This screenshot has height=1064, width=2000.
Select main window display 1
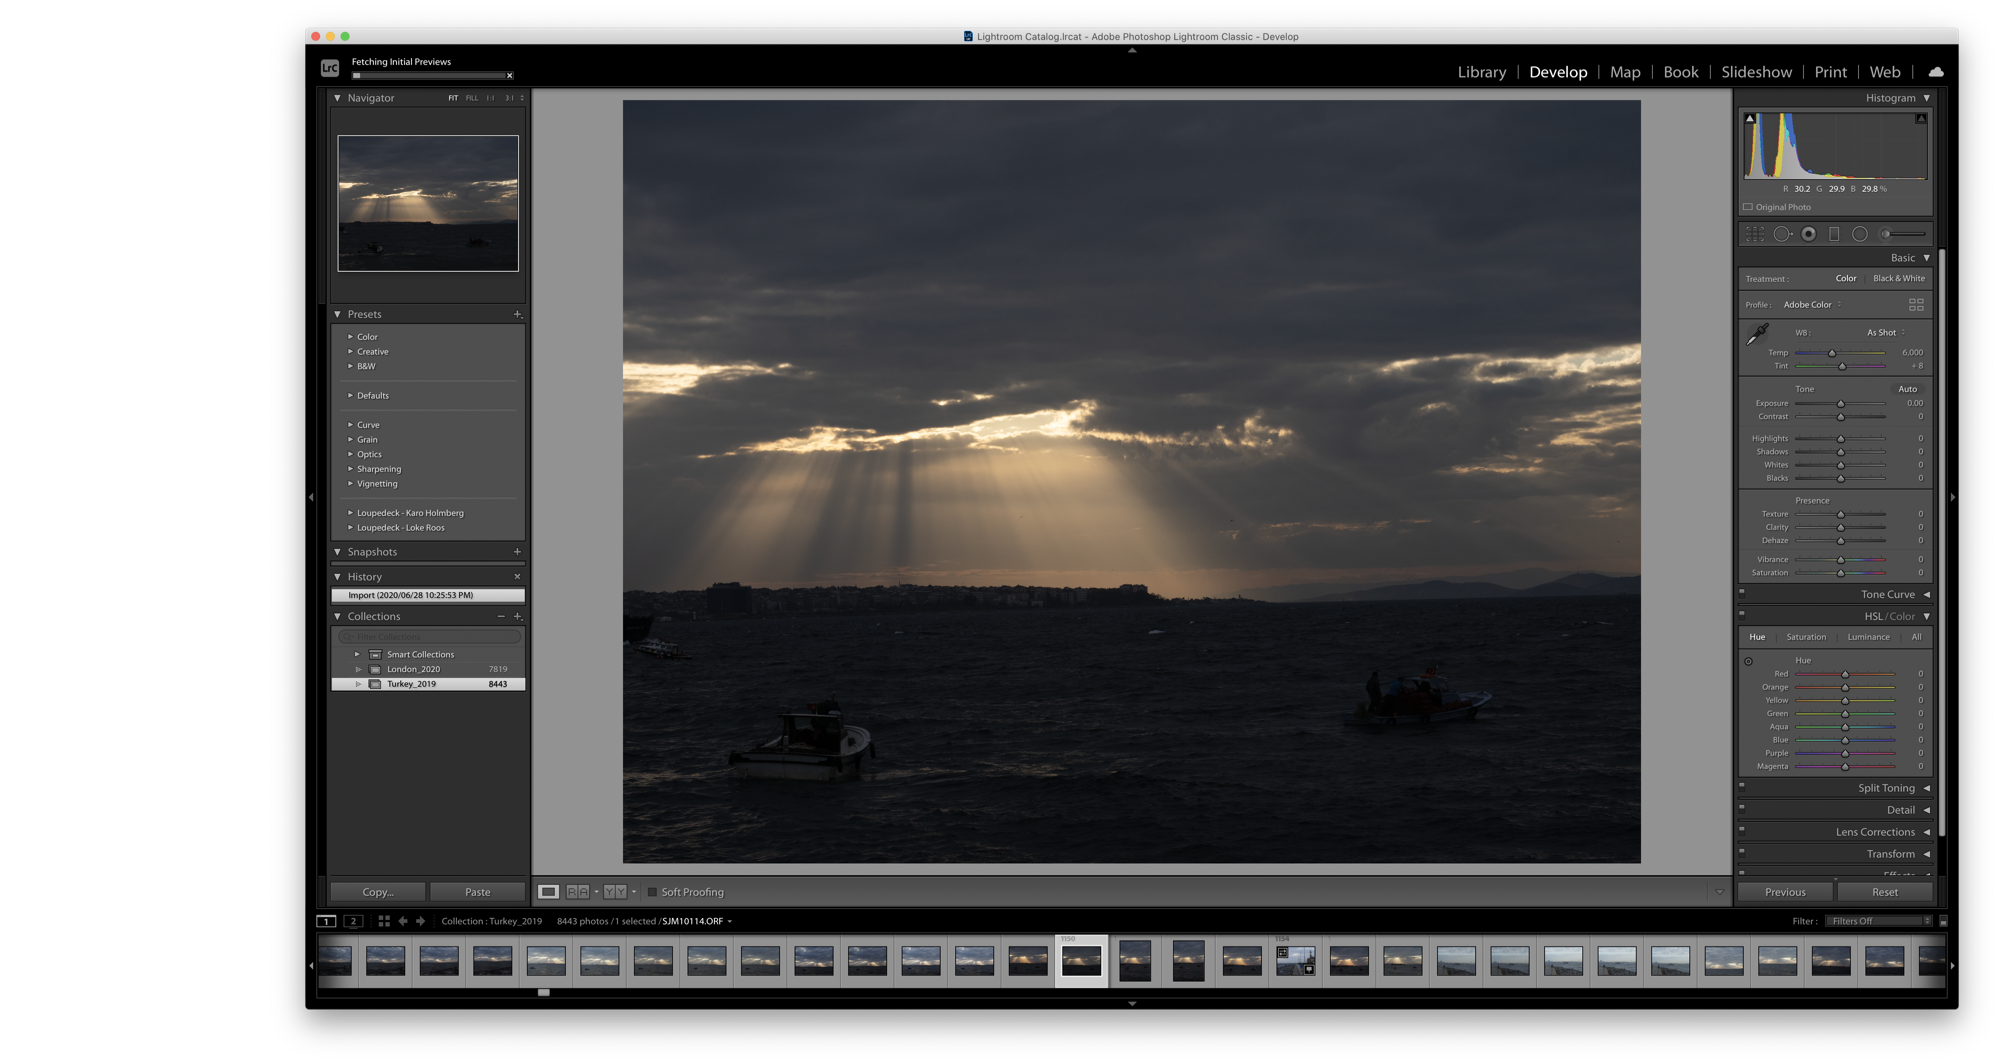click(326, 921)
